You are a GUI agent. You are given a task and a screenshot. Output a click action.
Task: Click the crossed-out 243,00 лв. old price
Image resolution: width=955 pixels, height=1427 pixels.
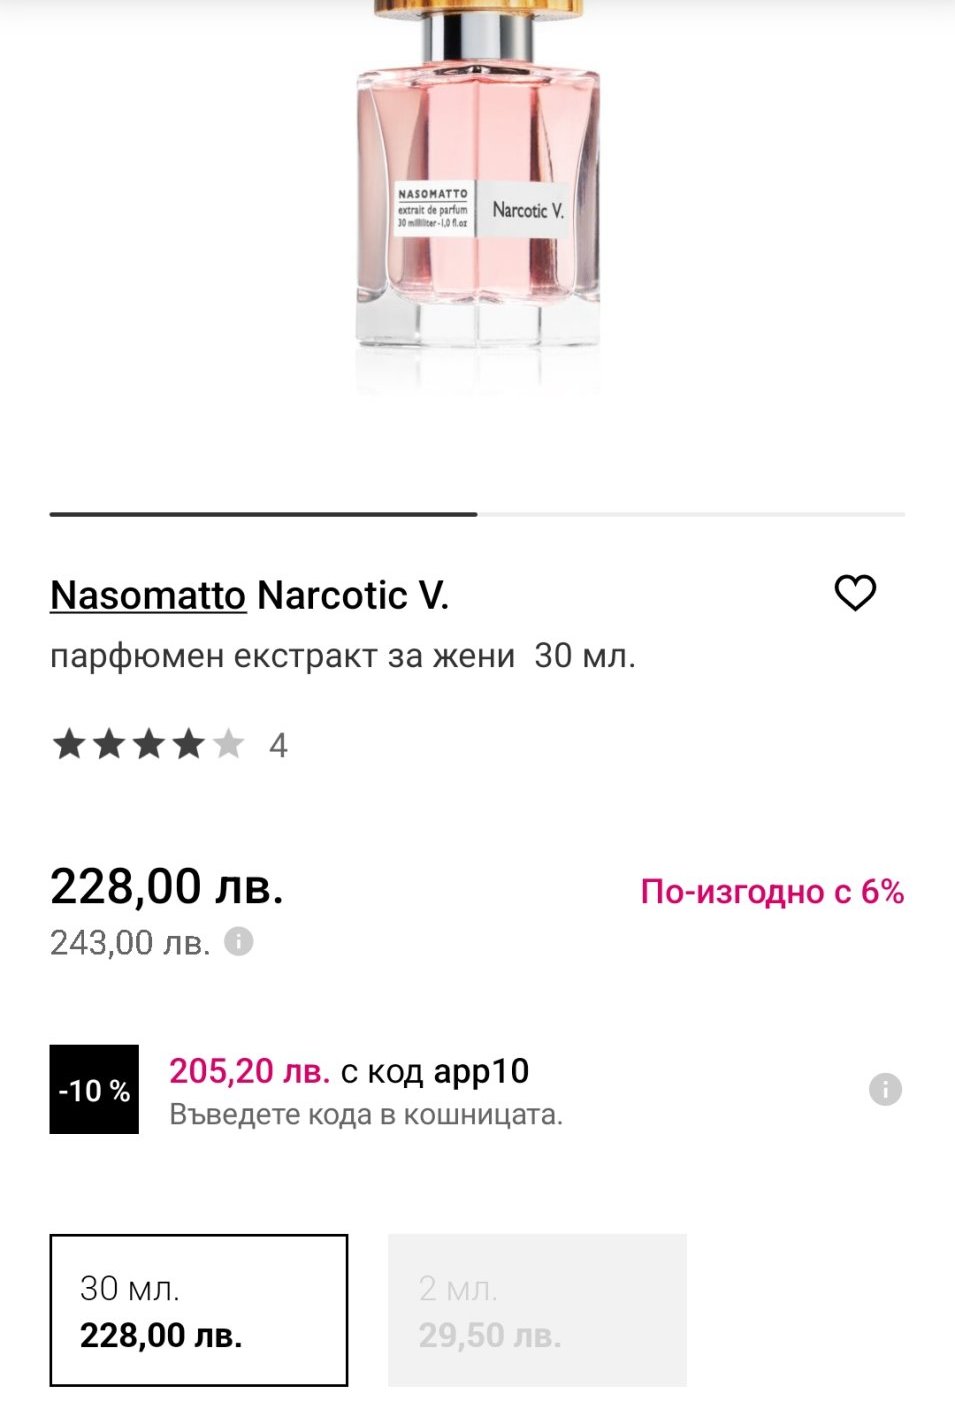coord(130,942)
